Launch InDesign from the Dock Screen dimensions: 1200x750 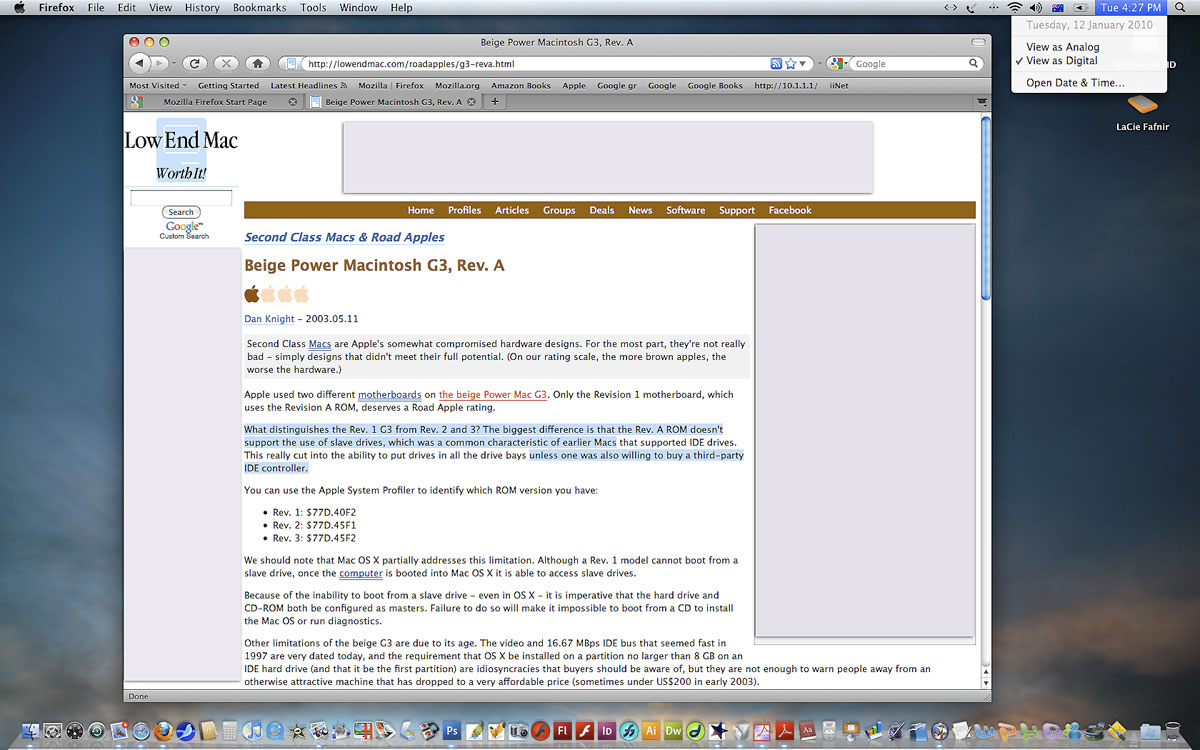[606, 731]
